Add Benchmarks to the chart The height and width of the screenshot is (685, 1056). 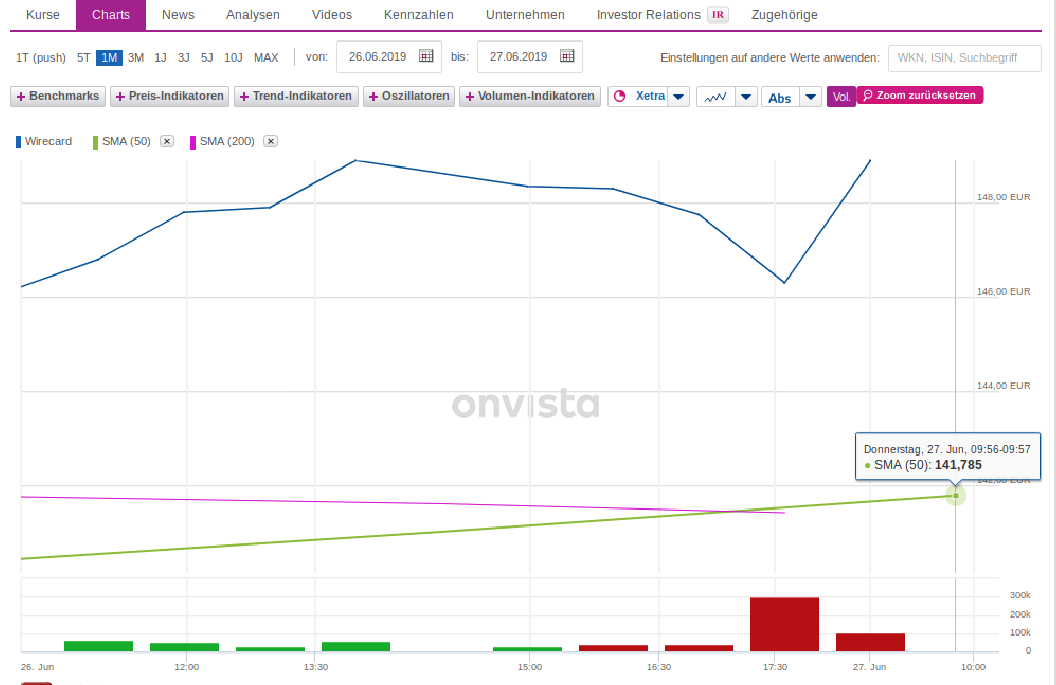[58, 96]
